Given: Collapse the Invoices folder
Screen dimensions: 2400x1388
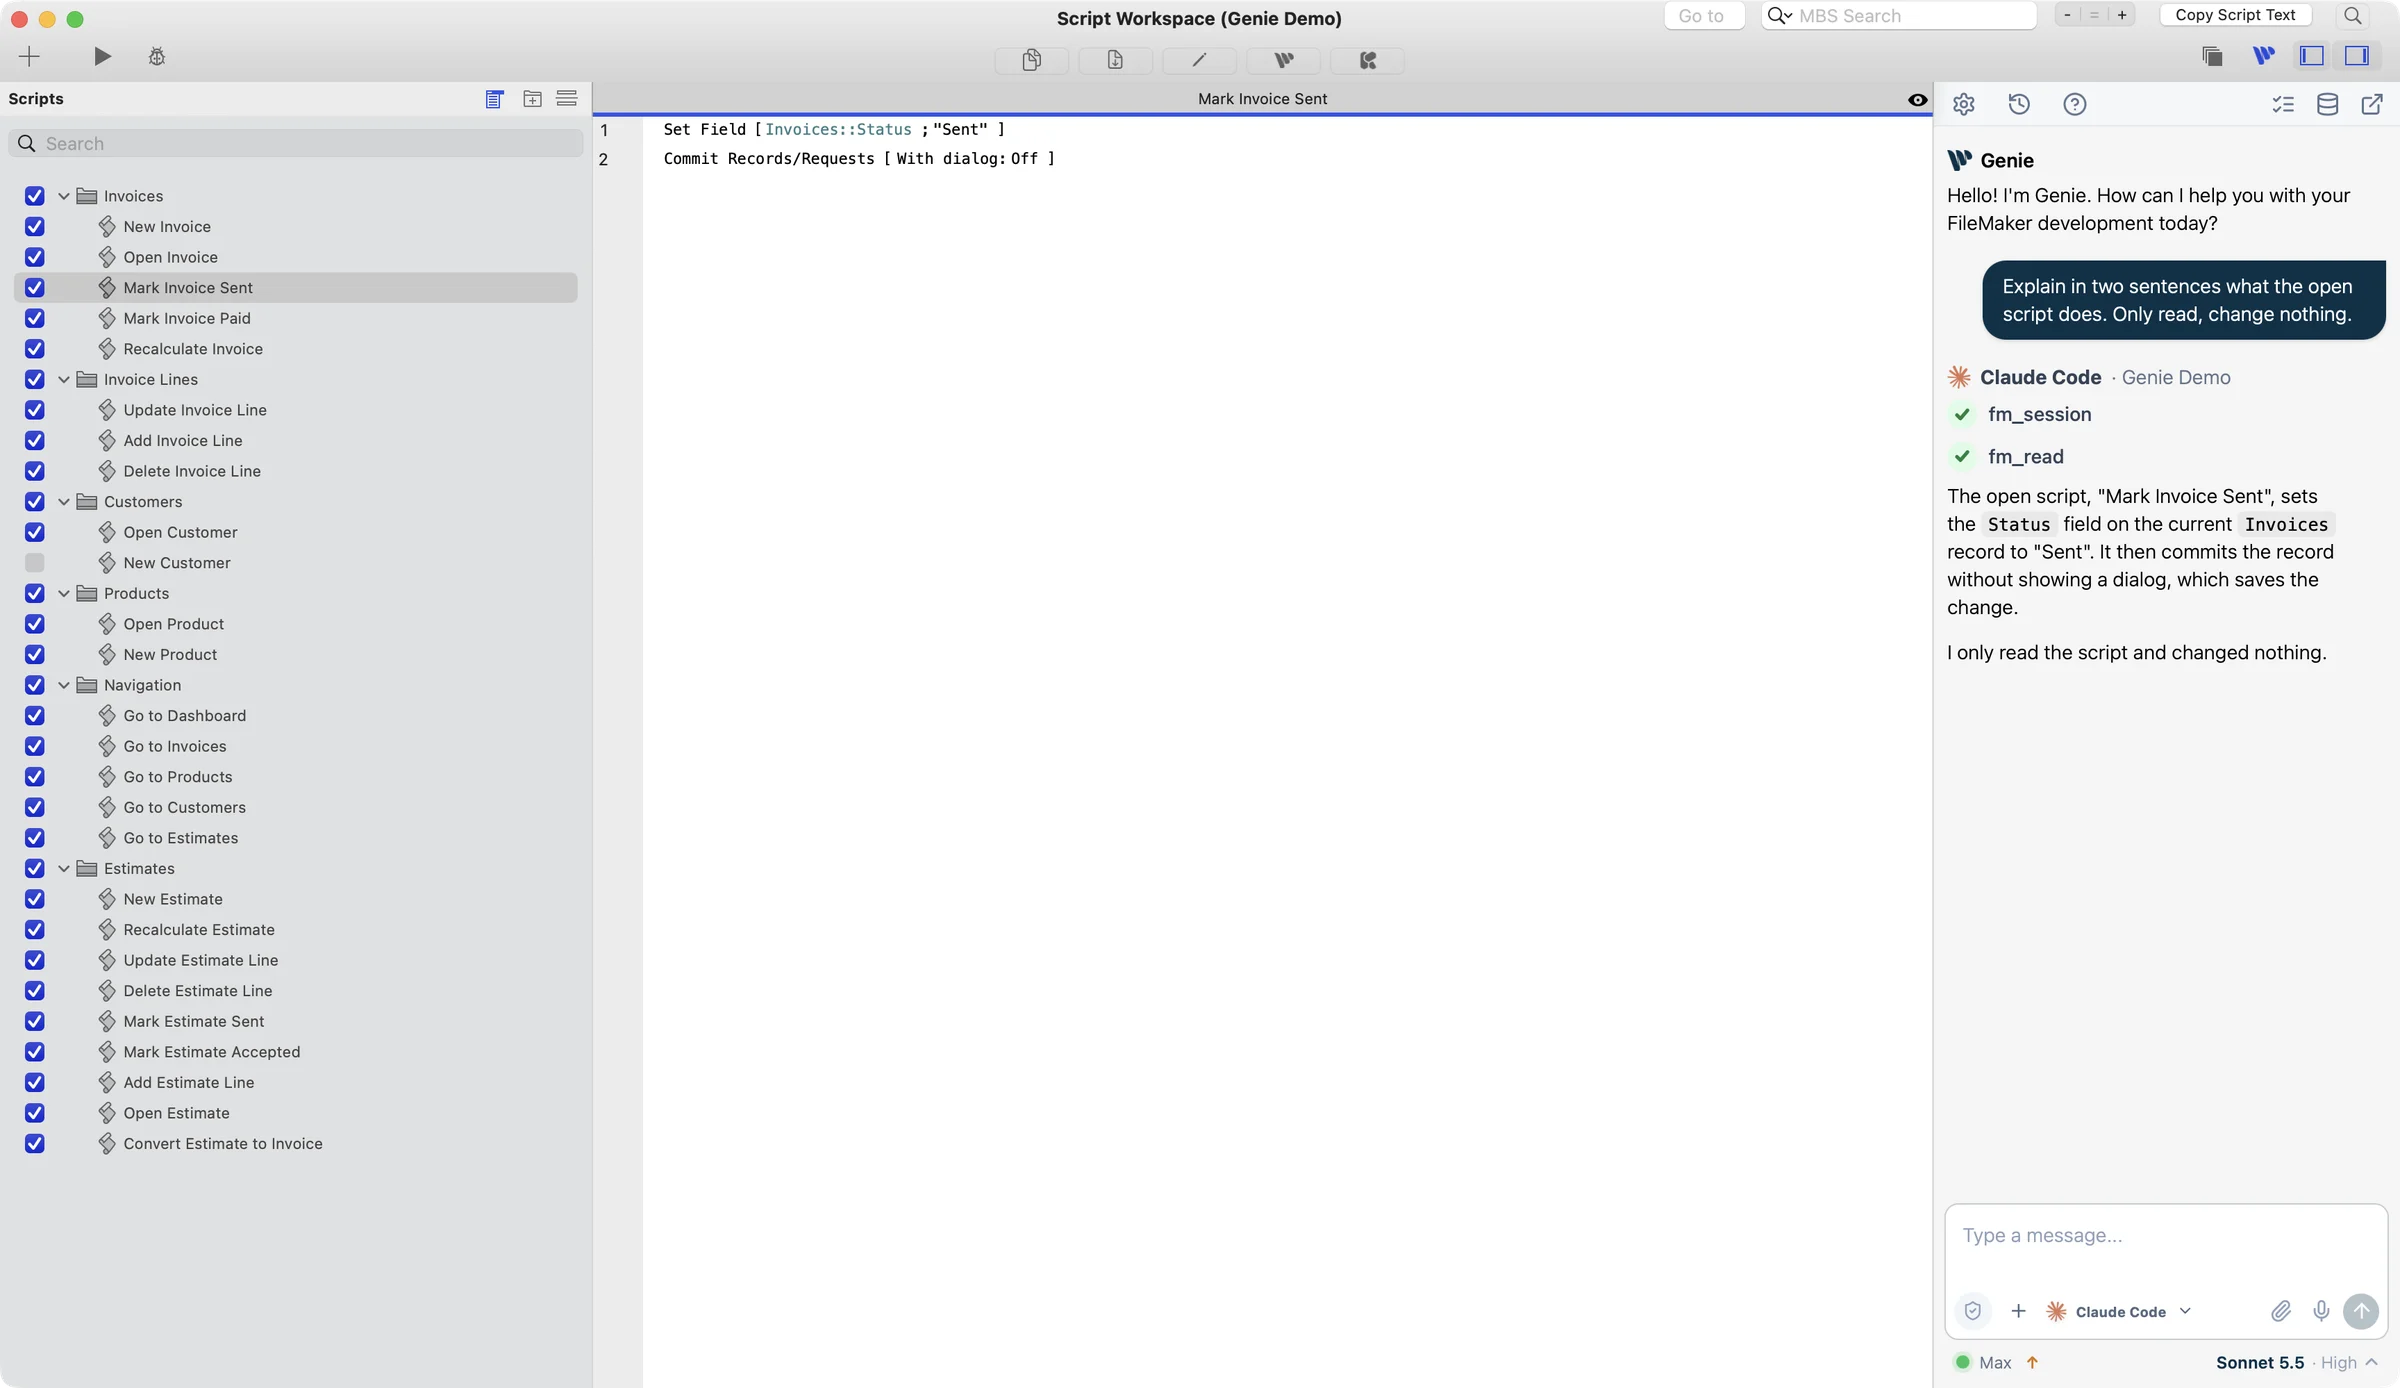Looking at the screenshot, I should [64, 196].
